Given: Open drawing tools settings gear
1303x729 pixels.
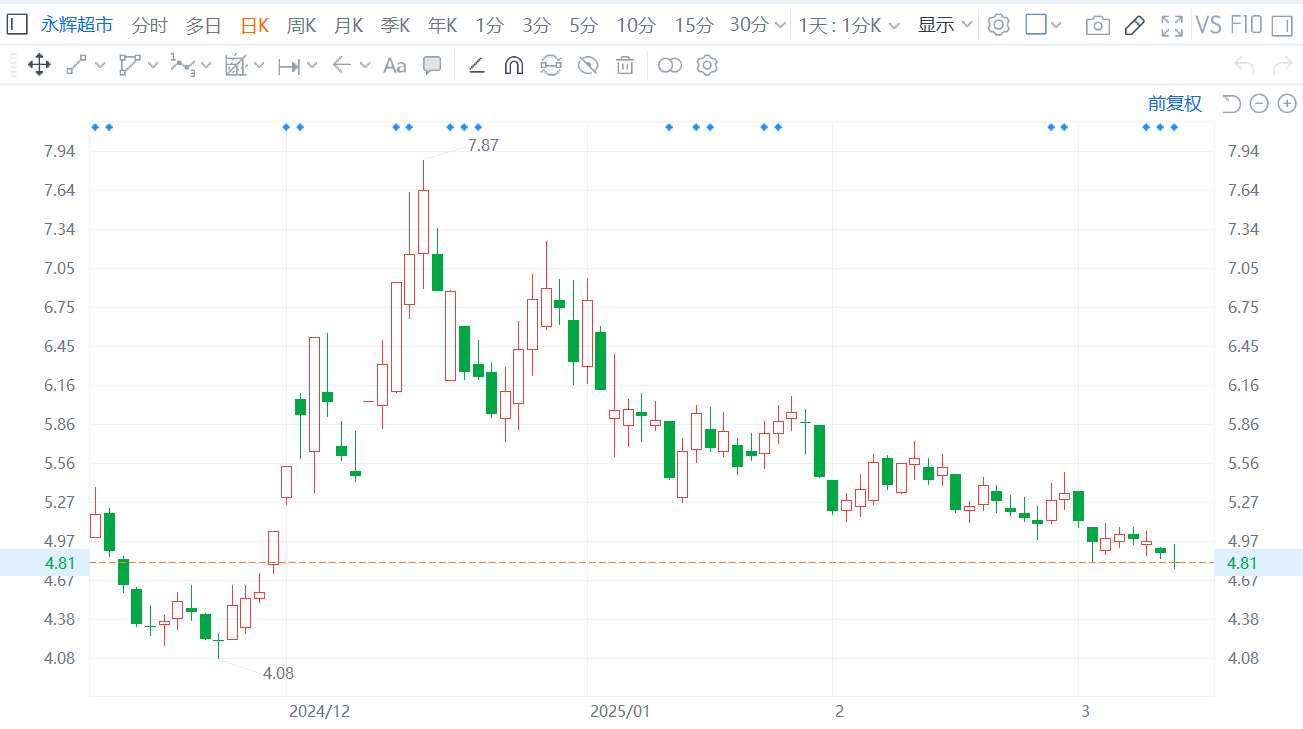Looking at the screenshot, I should [x=707, y=66].
